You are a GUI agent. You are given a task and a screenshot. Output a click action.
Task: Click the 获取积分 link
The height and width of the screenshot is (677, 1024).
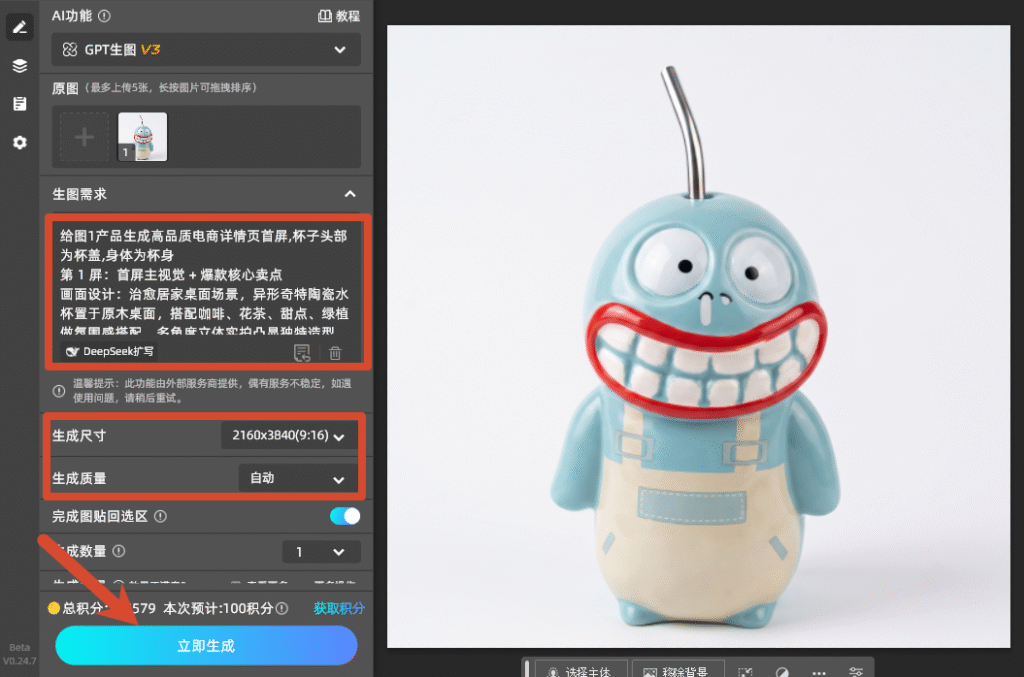[338, 608]
